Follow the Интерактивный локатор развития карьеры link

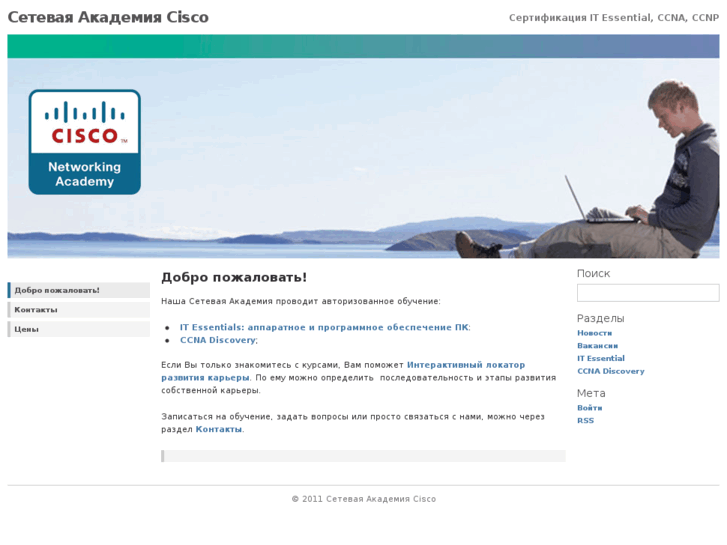343,371
